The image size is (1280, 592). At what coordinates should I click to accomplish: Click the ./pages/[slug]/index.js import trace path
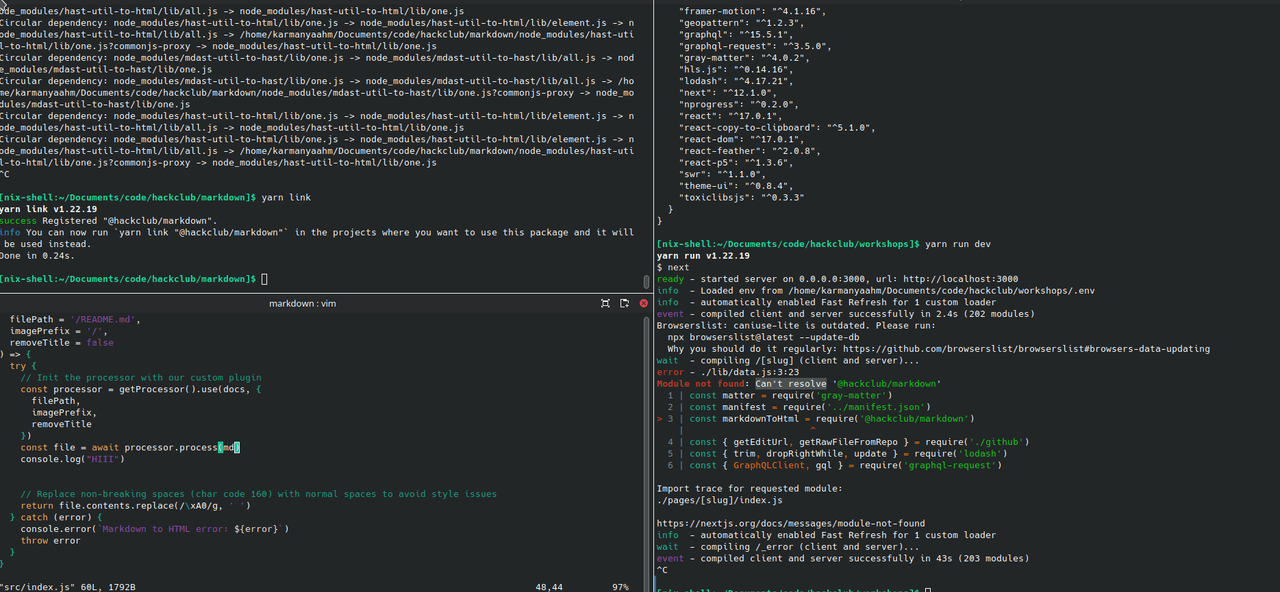click(x=719, y=500)
